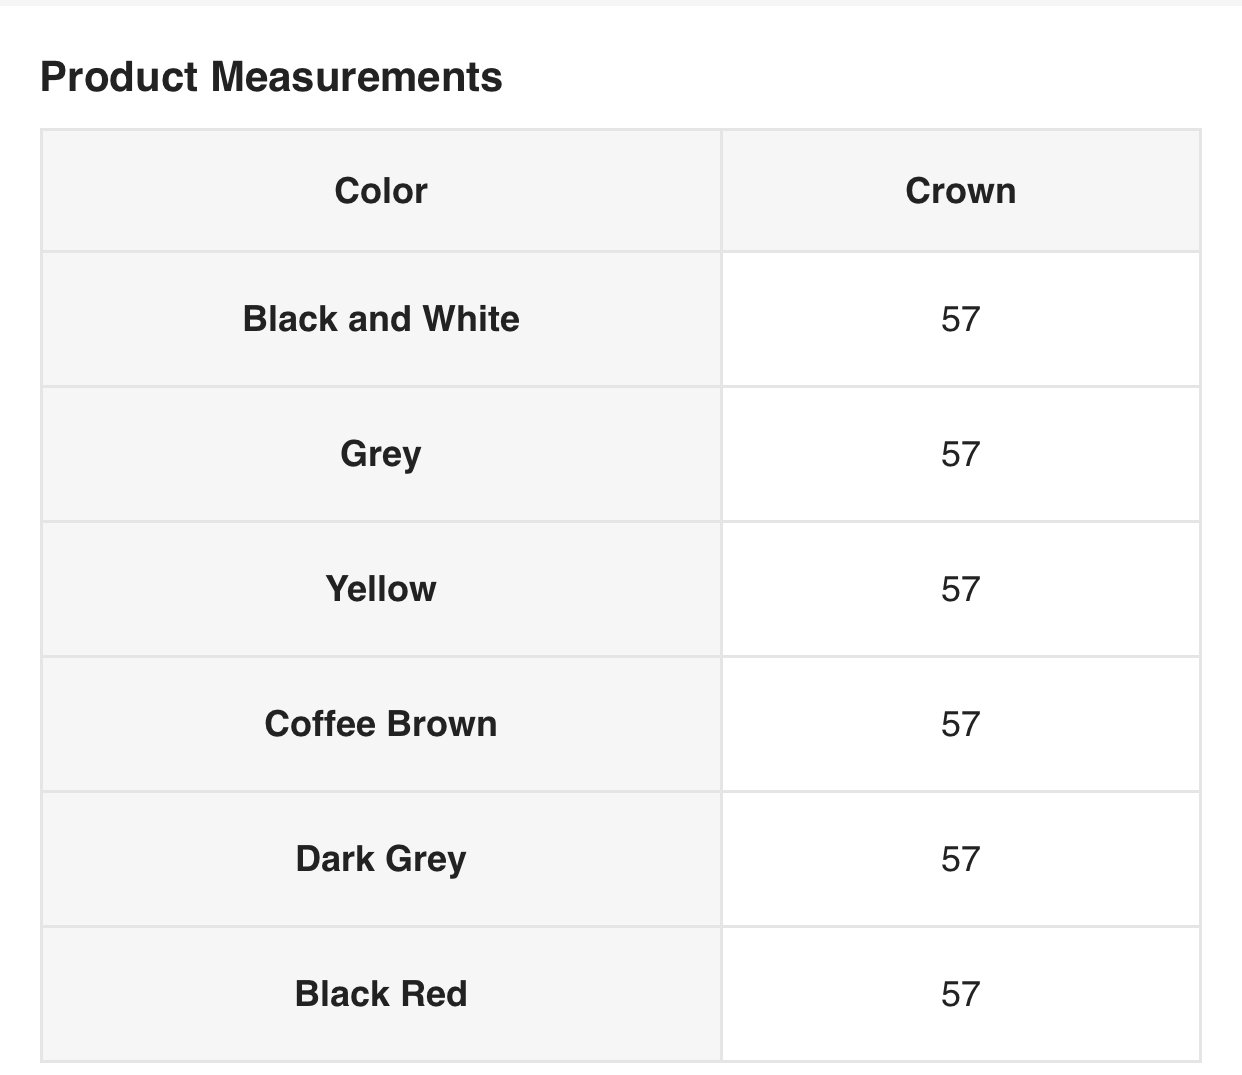Image resolution: width=1242 pixels, height=1075 pixels.
Task: Click the word Measurements in the heading
Action: pos(356,77)
